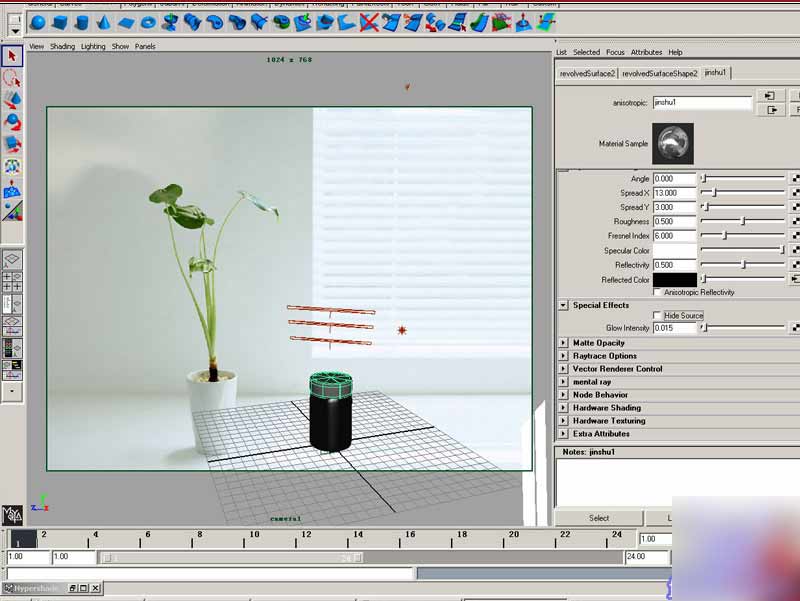Switch to four view layout
Screen dimensions: 800x601
tap(12, 282)
